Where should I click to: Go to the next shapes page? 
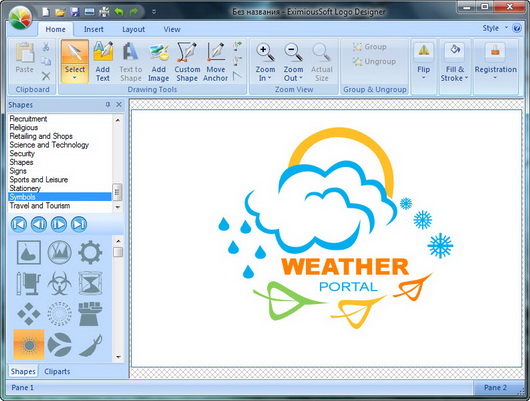[x=59, y=225]
